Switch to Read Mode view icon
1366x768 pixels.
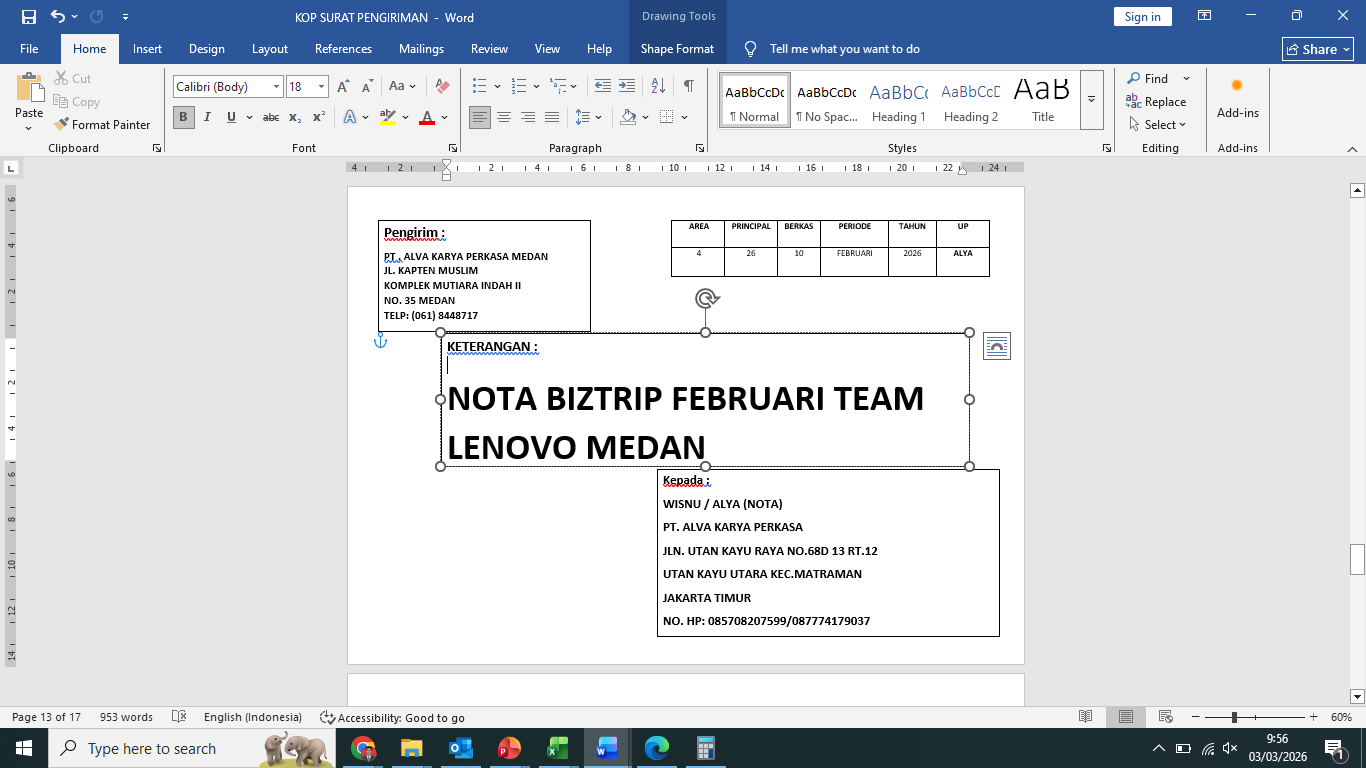(x=1086, y=717)
